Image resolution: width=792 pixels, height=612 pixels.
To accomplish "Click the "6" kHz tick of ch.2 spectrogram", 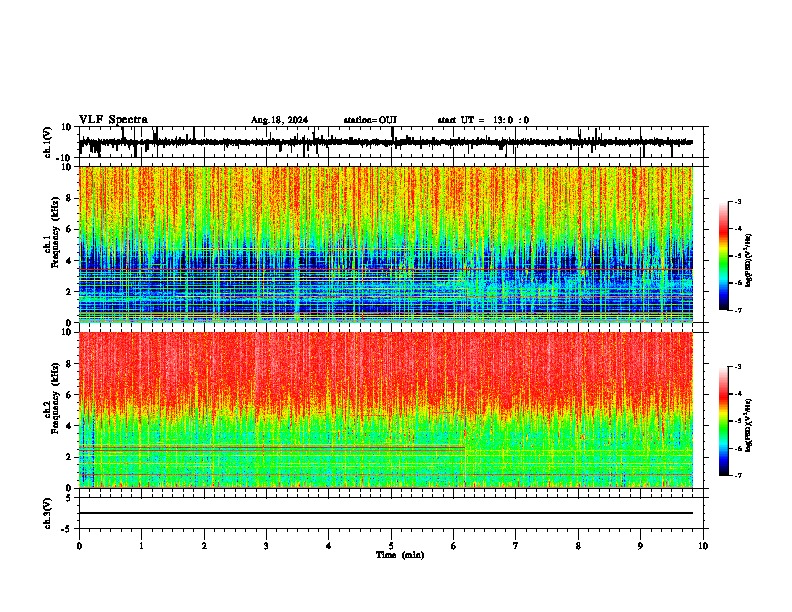I will point(69,395).
